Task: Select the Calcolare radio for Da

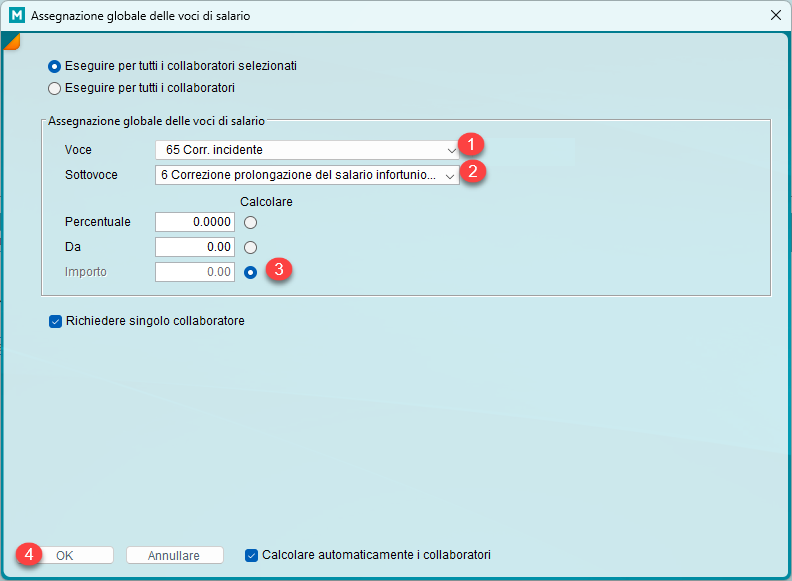Action: click(x=251, y=247)
